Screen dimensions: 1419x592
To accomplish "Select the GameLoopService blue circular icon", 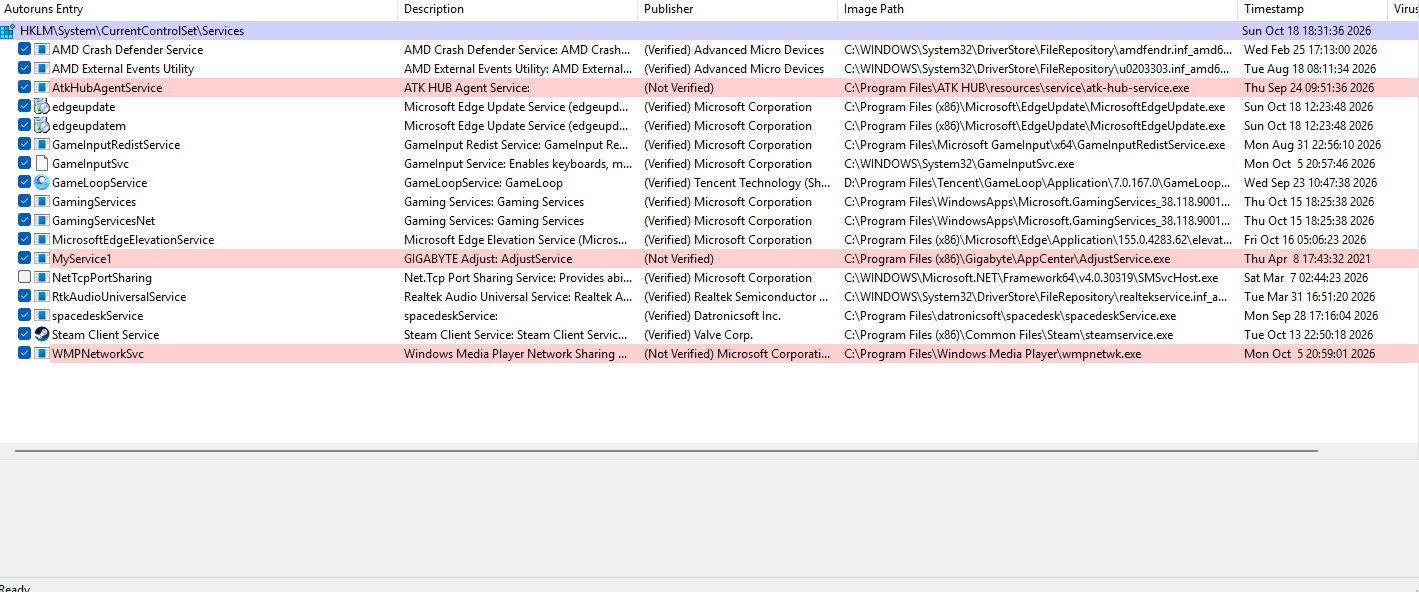I will click(42, 183).
